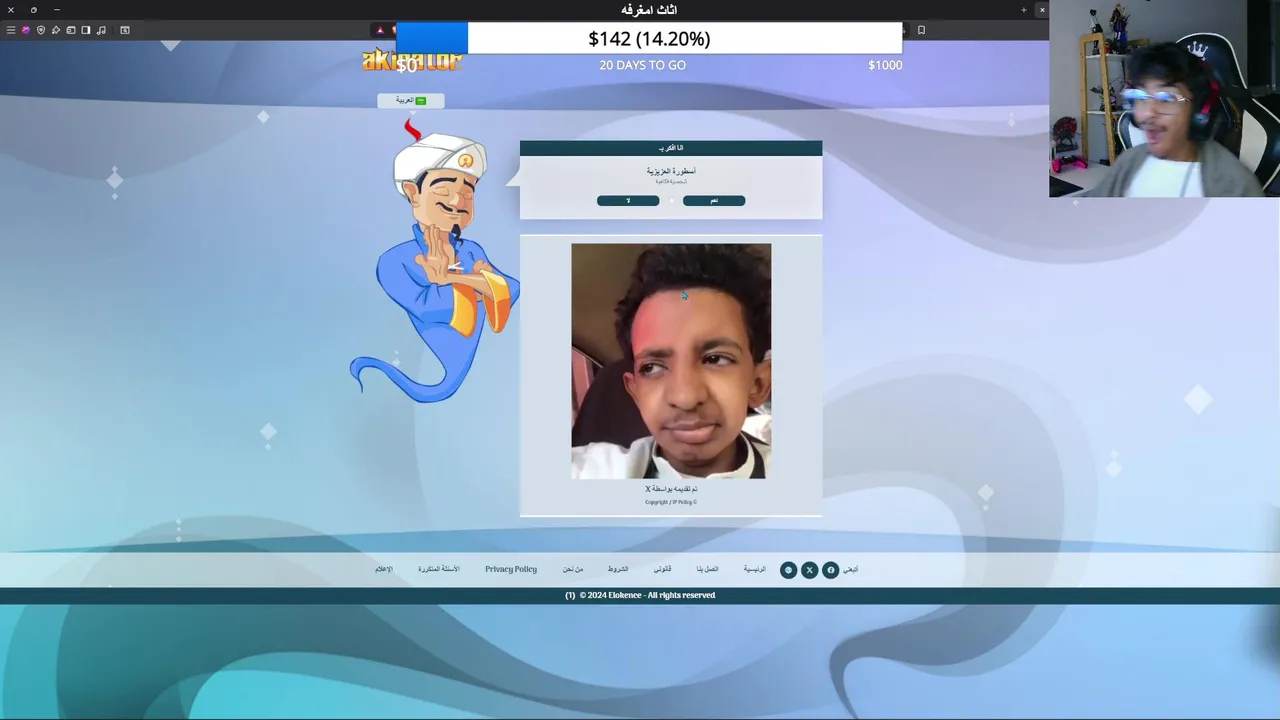Click the streamer webcam overlay
Image resolution: width=1280 pixels, height=720 pixels.
[1164, 98]
